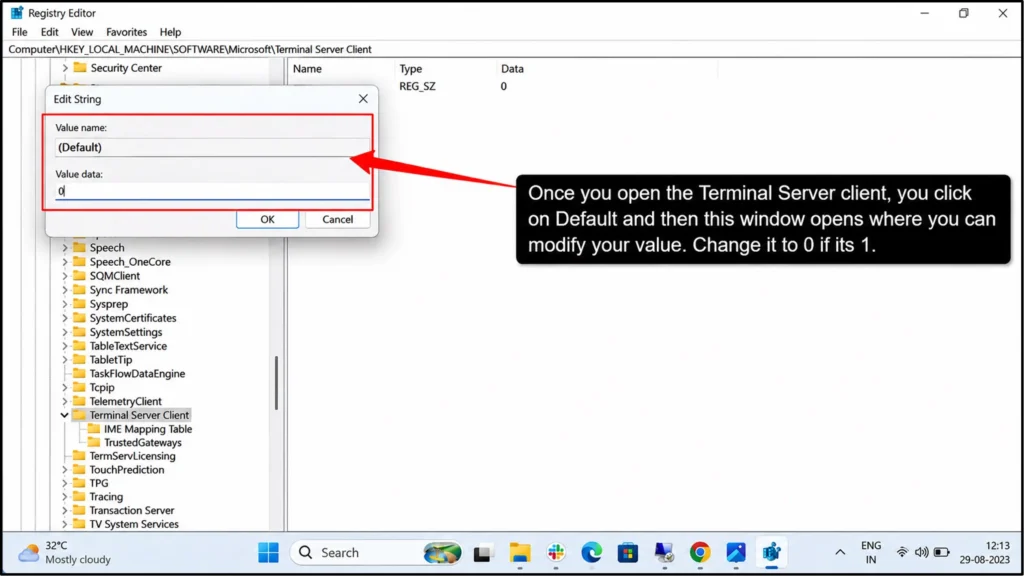
Task: Click Cancel in the Edit String dialog
Action: (338, 219)
